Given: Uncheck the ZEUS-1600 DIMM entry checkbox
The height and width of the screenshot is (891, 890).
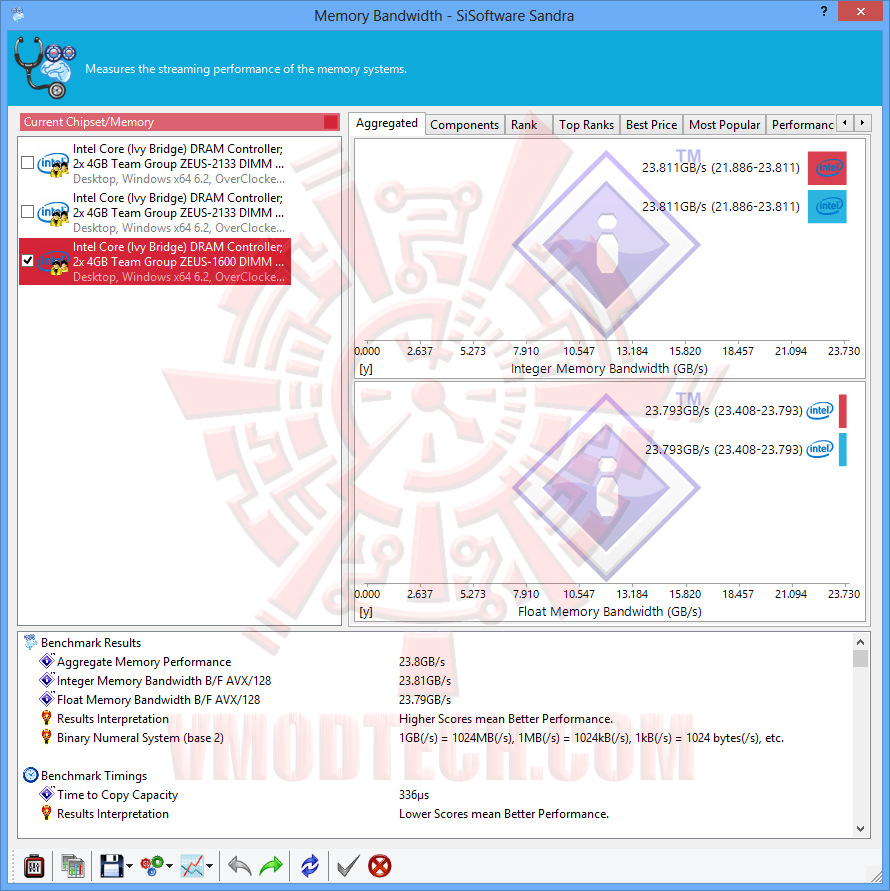Looking at the screenshot, I should coord(27,261).
